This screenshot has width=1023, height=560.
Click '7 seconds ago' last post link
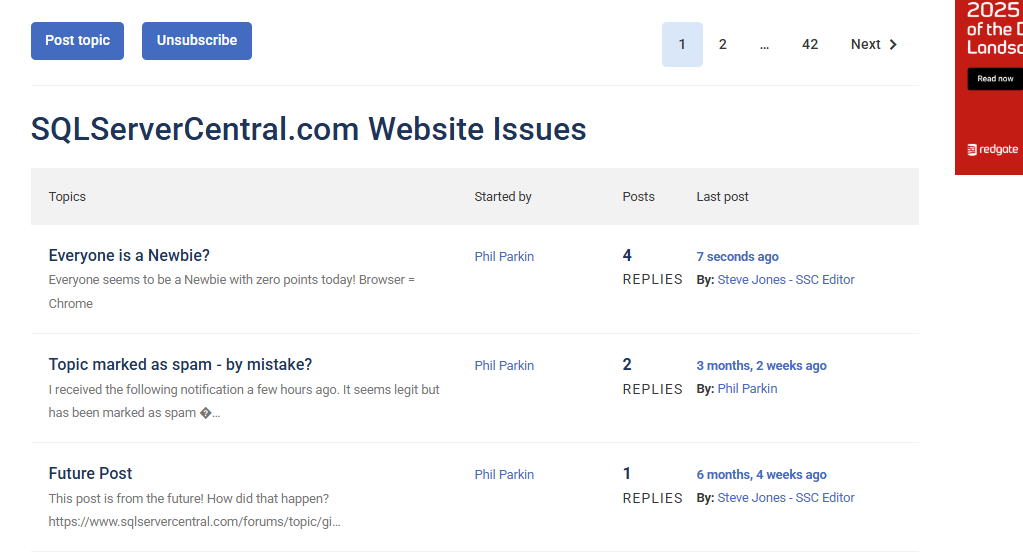[x=737, y=257]
